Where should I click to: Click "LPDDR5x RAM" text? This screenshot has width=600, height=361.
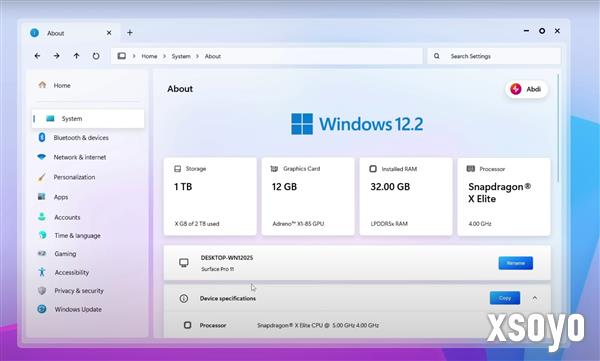point(389,224)
